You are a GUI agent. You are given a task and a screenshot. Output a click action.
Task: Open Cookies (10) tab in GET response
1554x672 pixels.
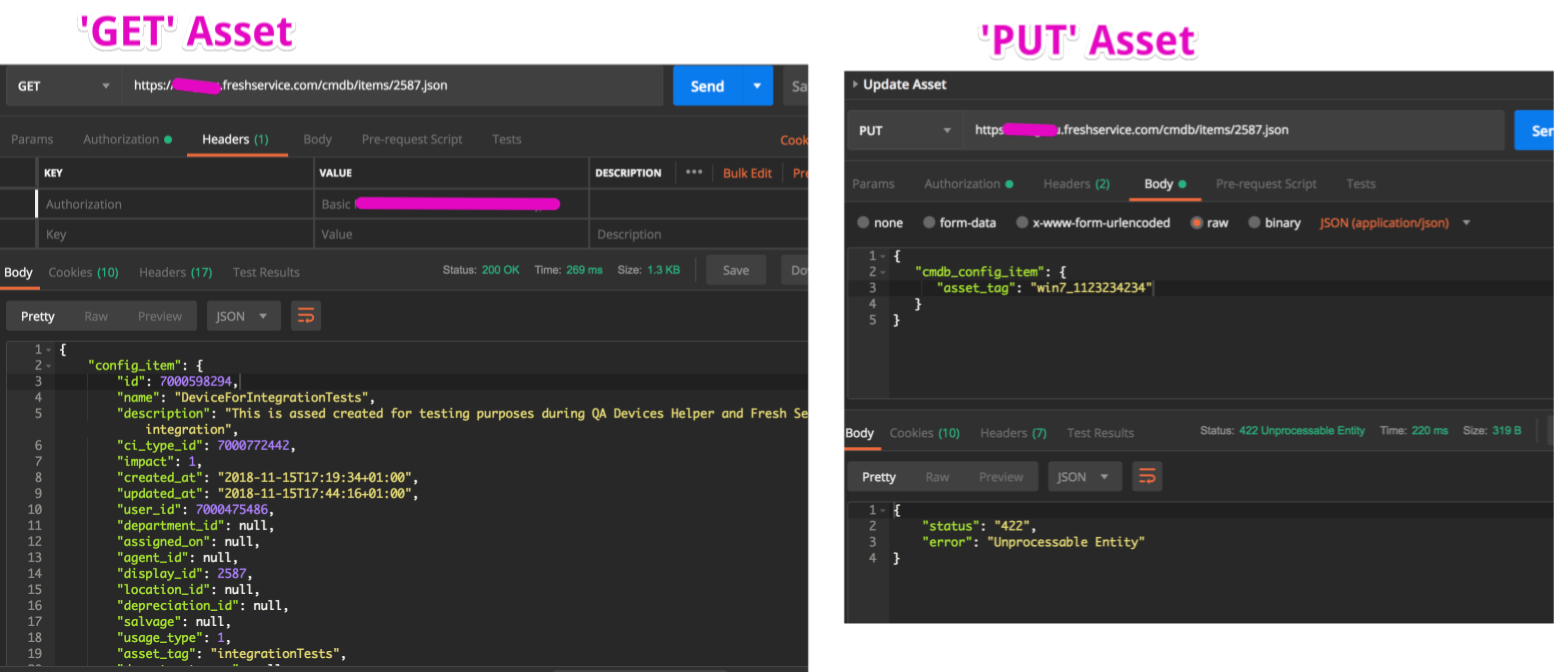[x=83, y=272]
